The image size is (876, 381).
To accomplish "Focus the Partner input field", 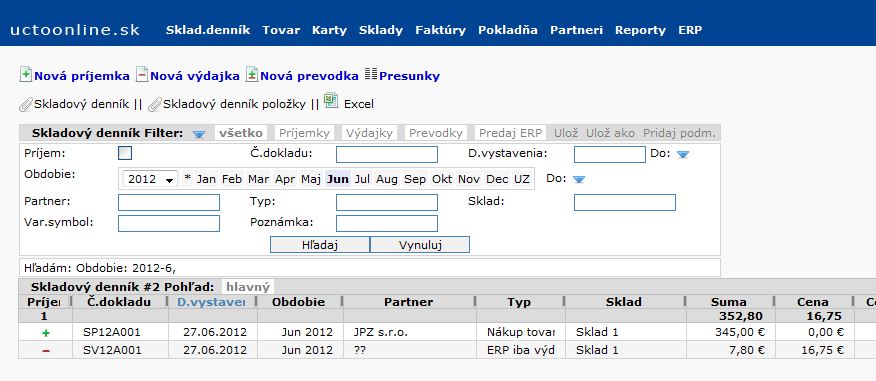I will click(x=169, y=202).
